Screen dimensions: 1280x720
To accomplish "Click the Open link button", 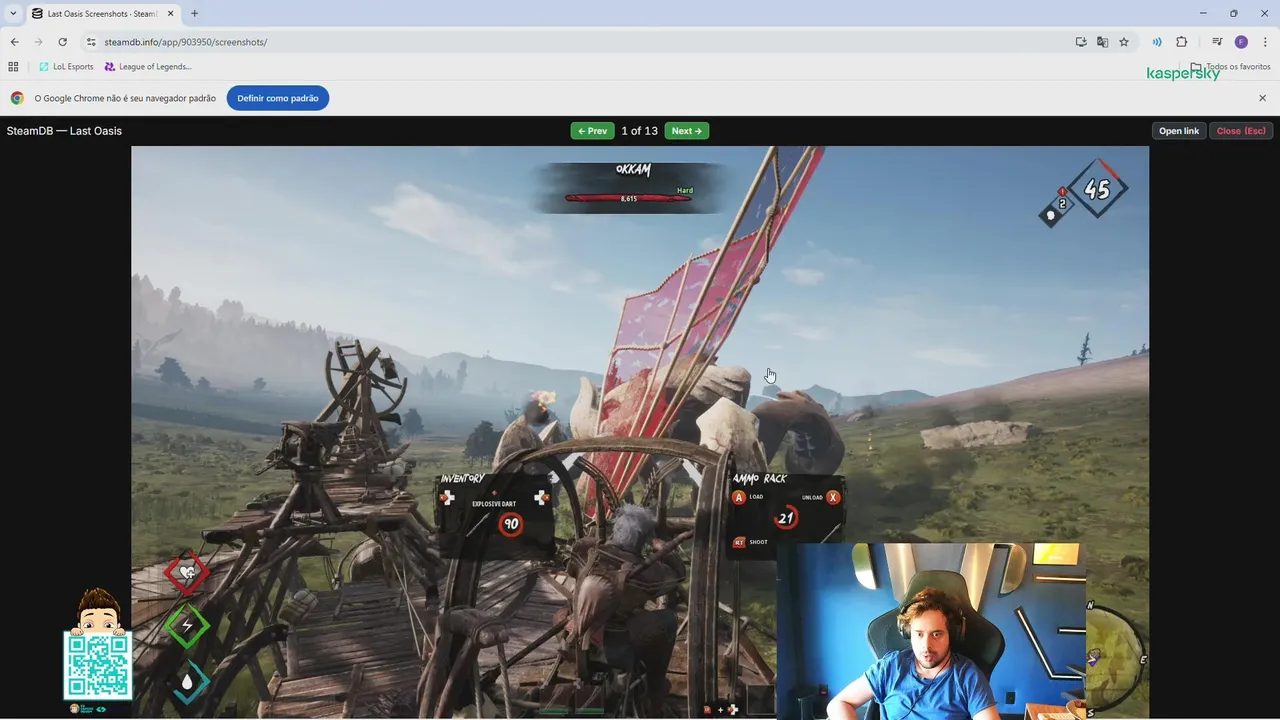I will (1179, 131).
